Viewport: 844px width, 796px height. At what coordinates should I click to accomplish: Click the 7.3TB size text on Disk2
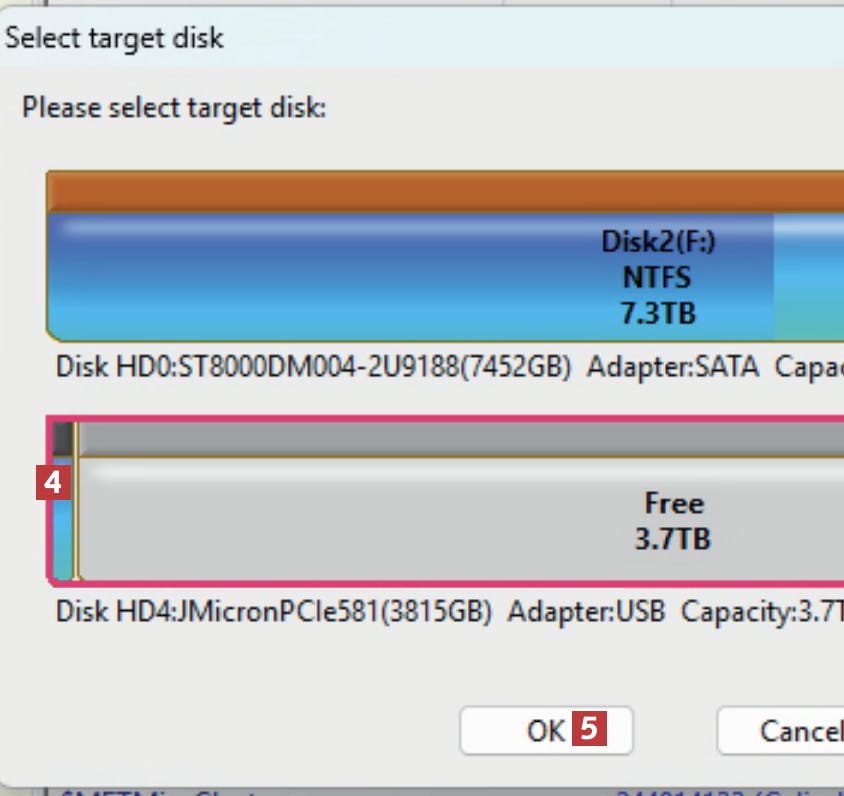click(x=658, y=313)
